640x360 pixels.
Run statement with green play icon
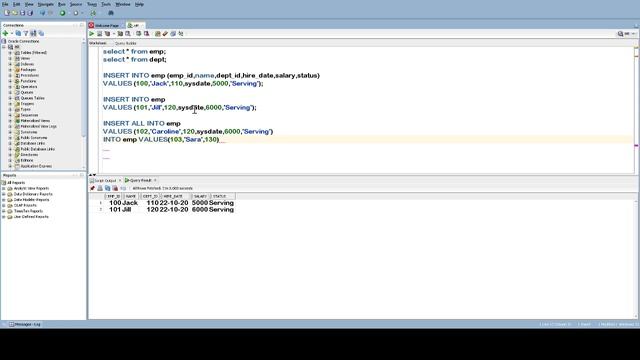[x=92, y=34]
